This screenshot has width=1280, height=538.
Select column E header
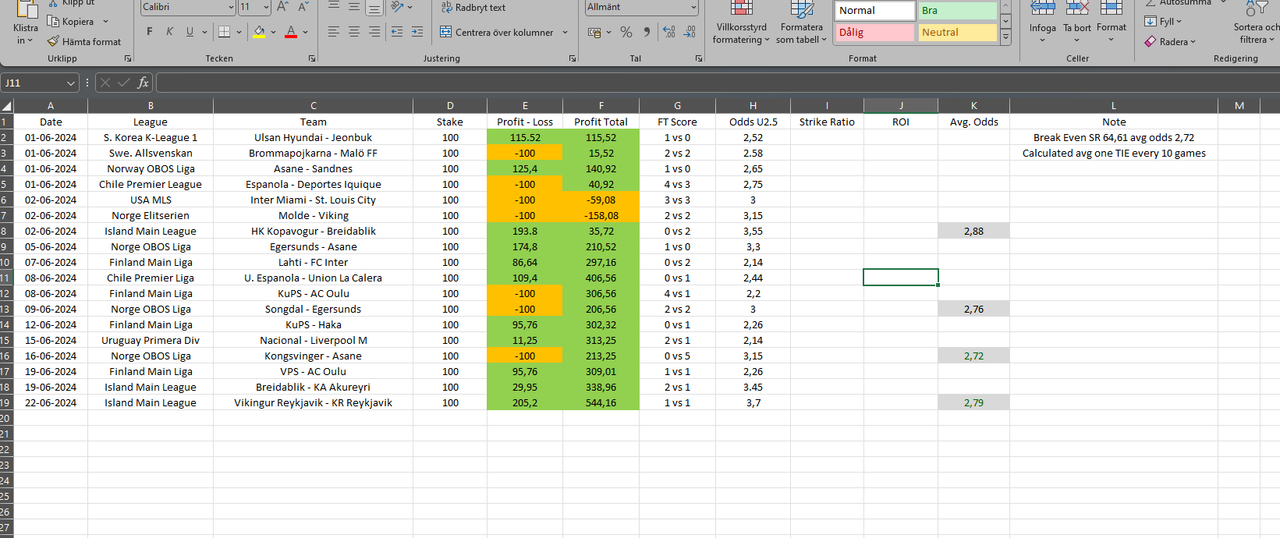525,106
